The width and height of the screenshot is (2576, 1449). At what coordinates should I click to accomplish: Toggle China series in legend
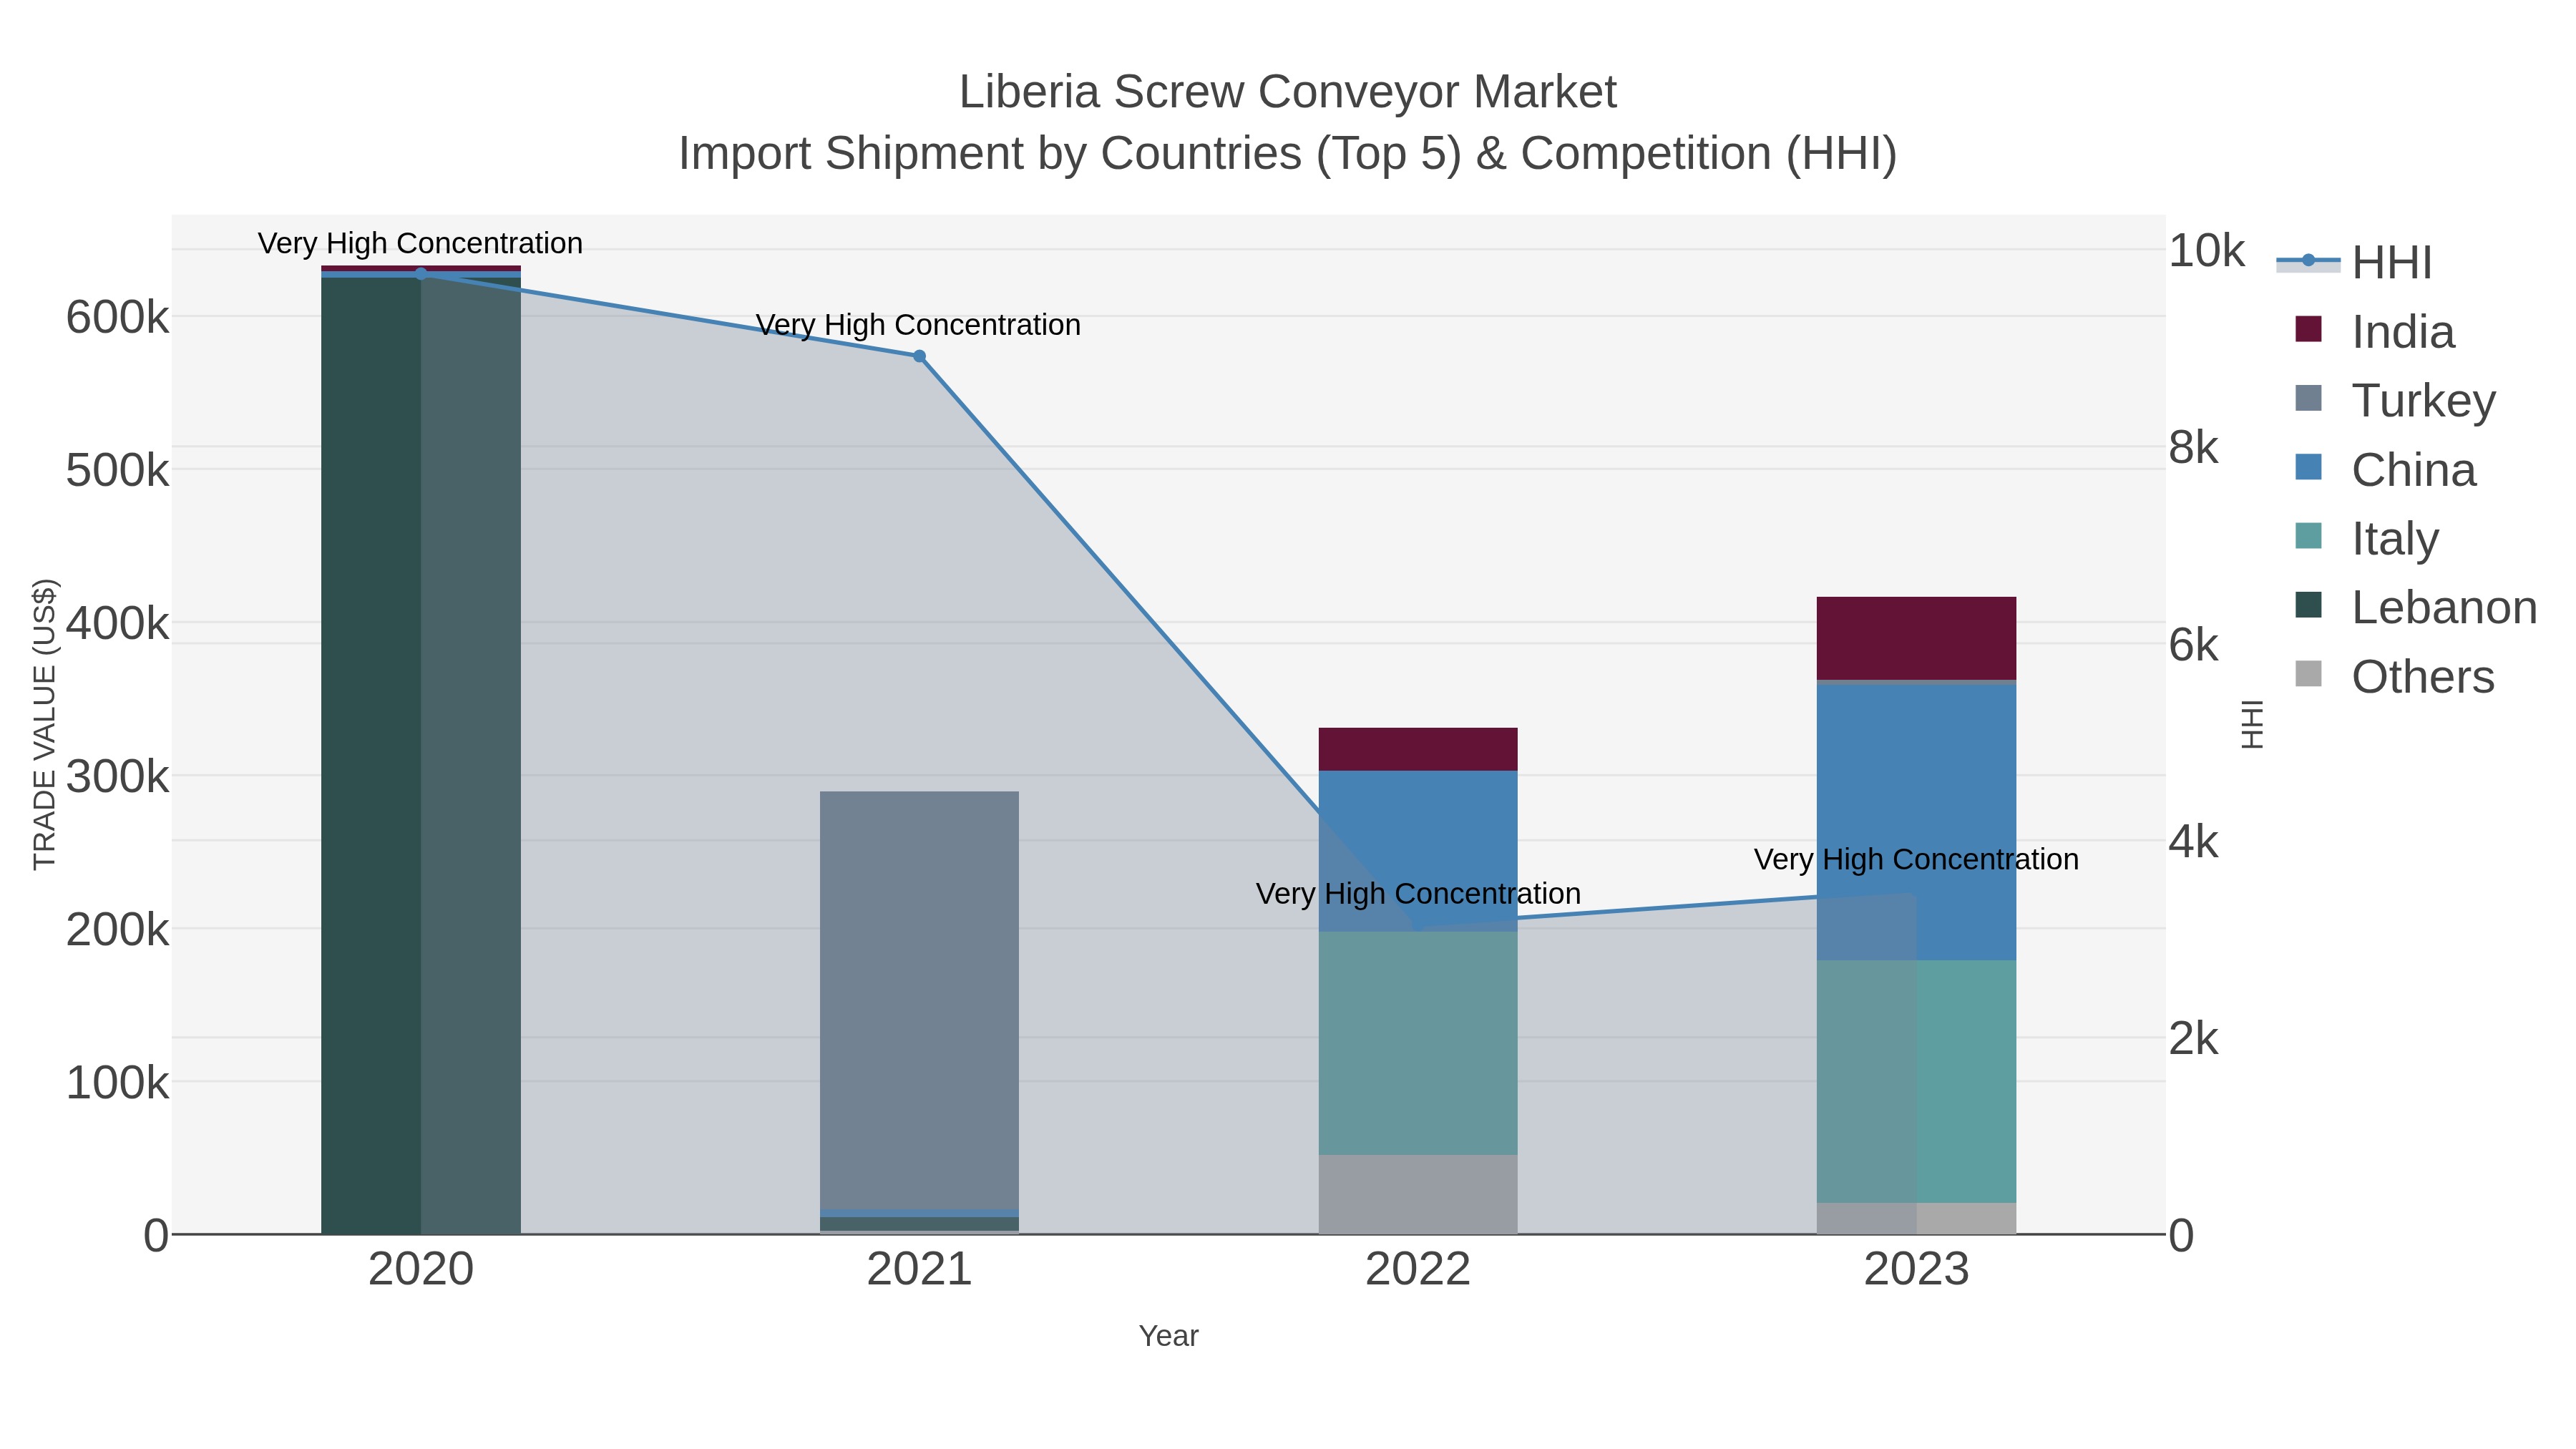click(2385, 469)
